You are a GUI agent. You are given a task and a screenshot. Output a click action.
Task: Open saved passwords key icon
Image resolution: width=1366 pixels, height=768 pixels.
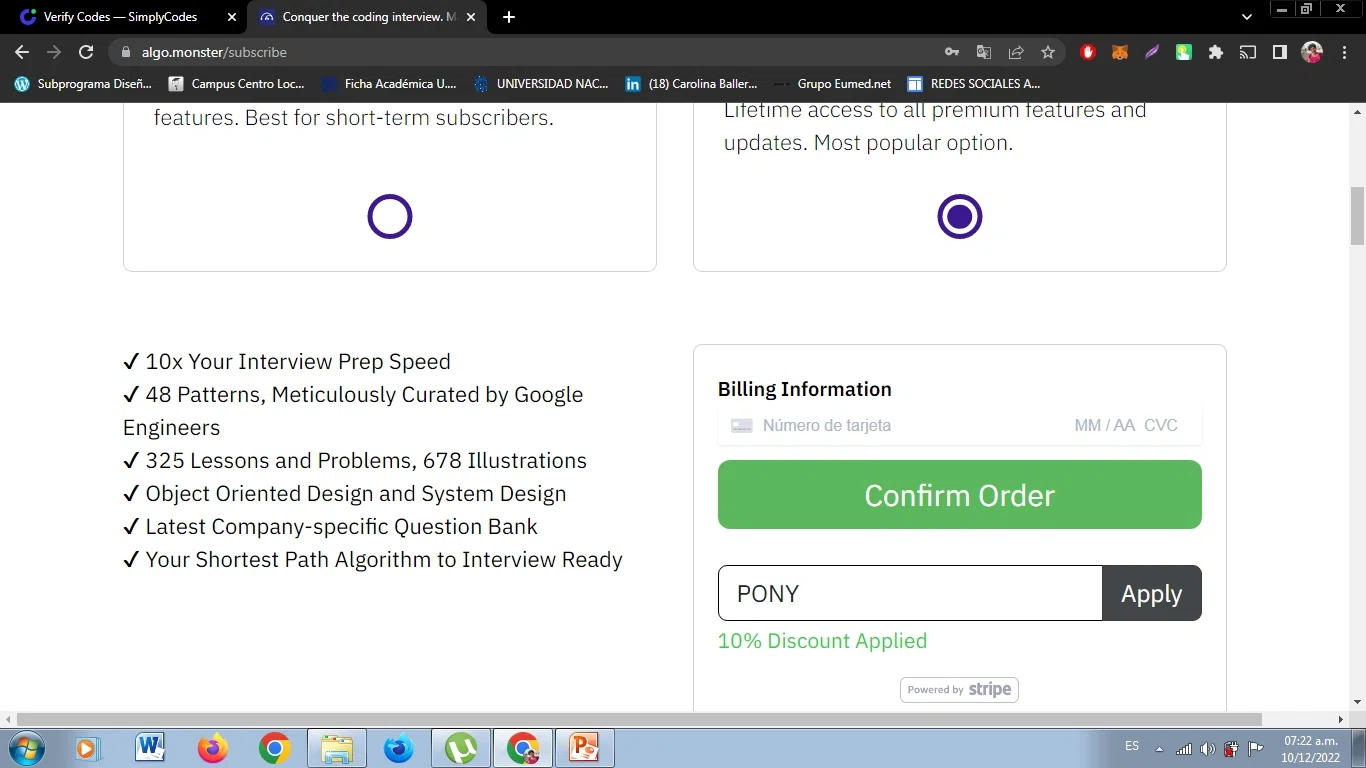pos(952,52)
